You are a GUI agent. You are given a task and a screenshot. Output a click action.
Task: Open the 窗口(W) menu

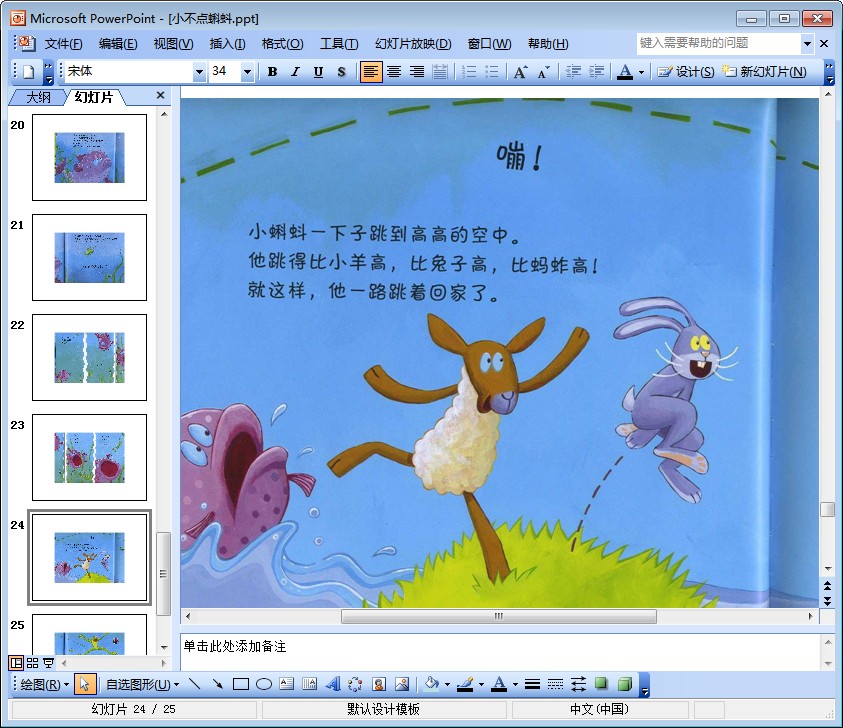point(489,44)
